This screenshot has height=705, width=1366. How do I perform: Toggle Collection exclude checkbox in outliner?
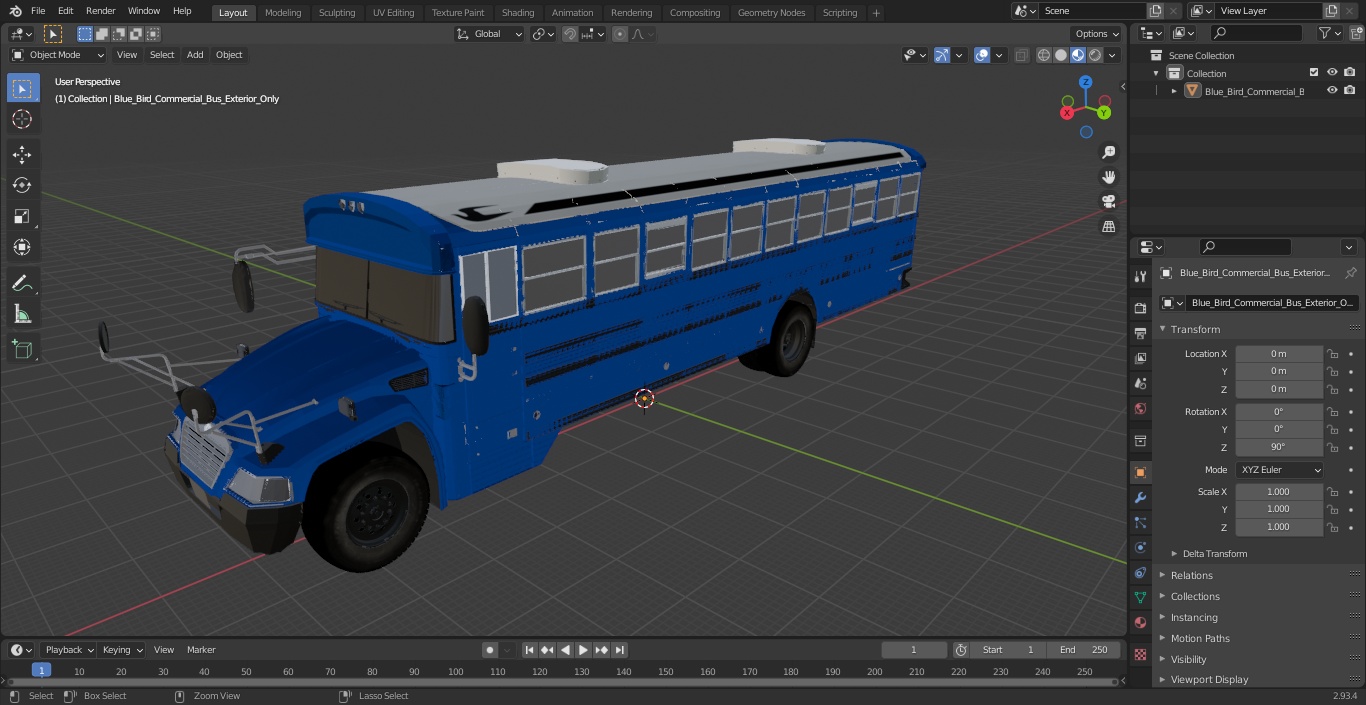point(1314,72)
